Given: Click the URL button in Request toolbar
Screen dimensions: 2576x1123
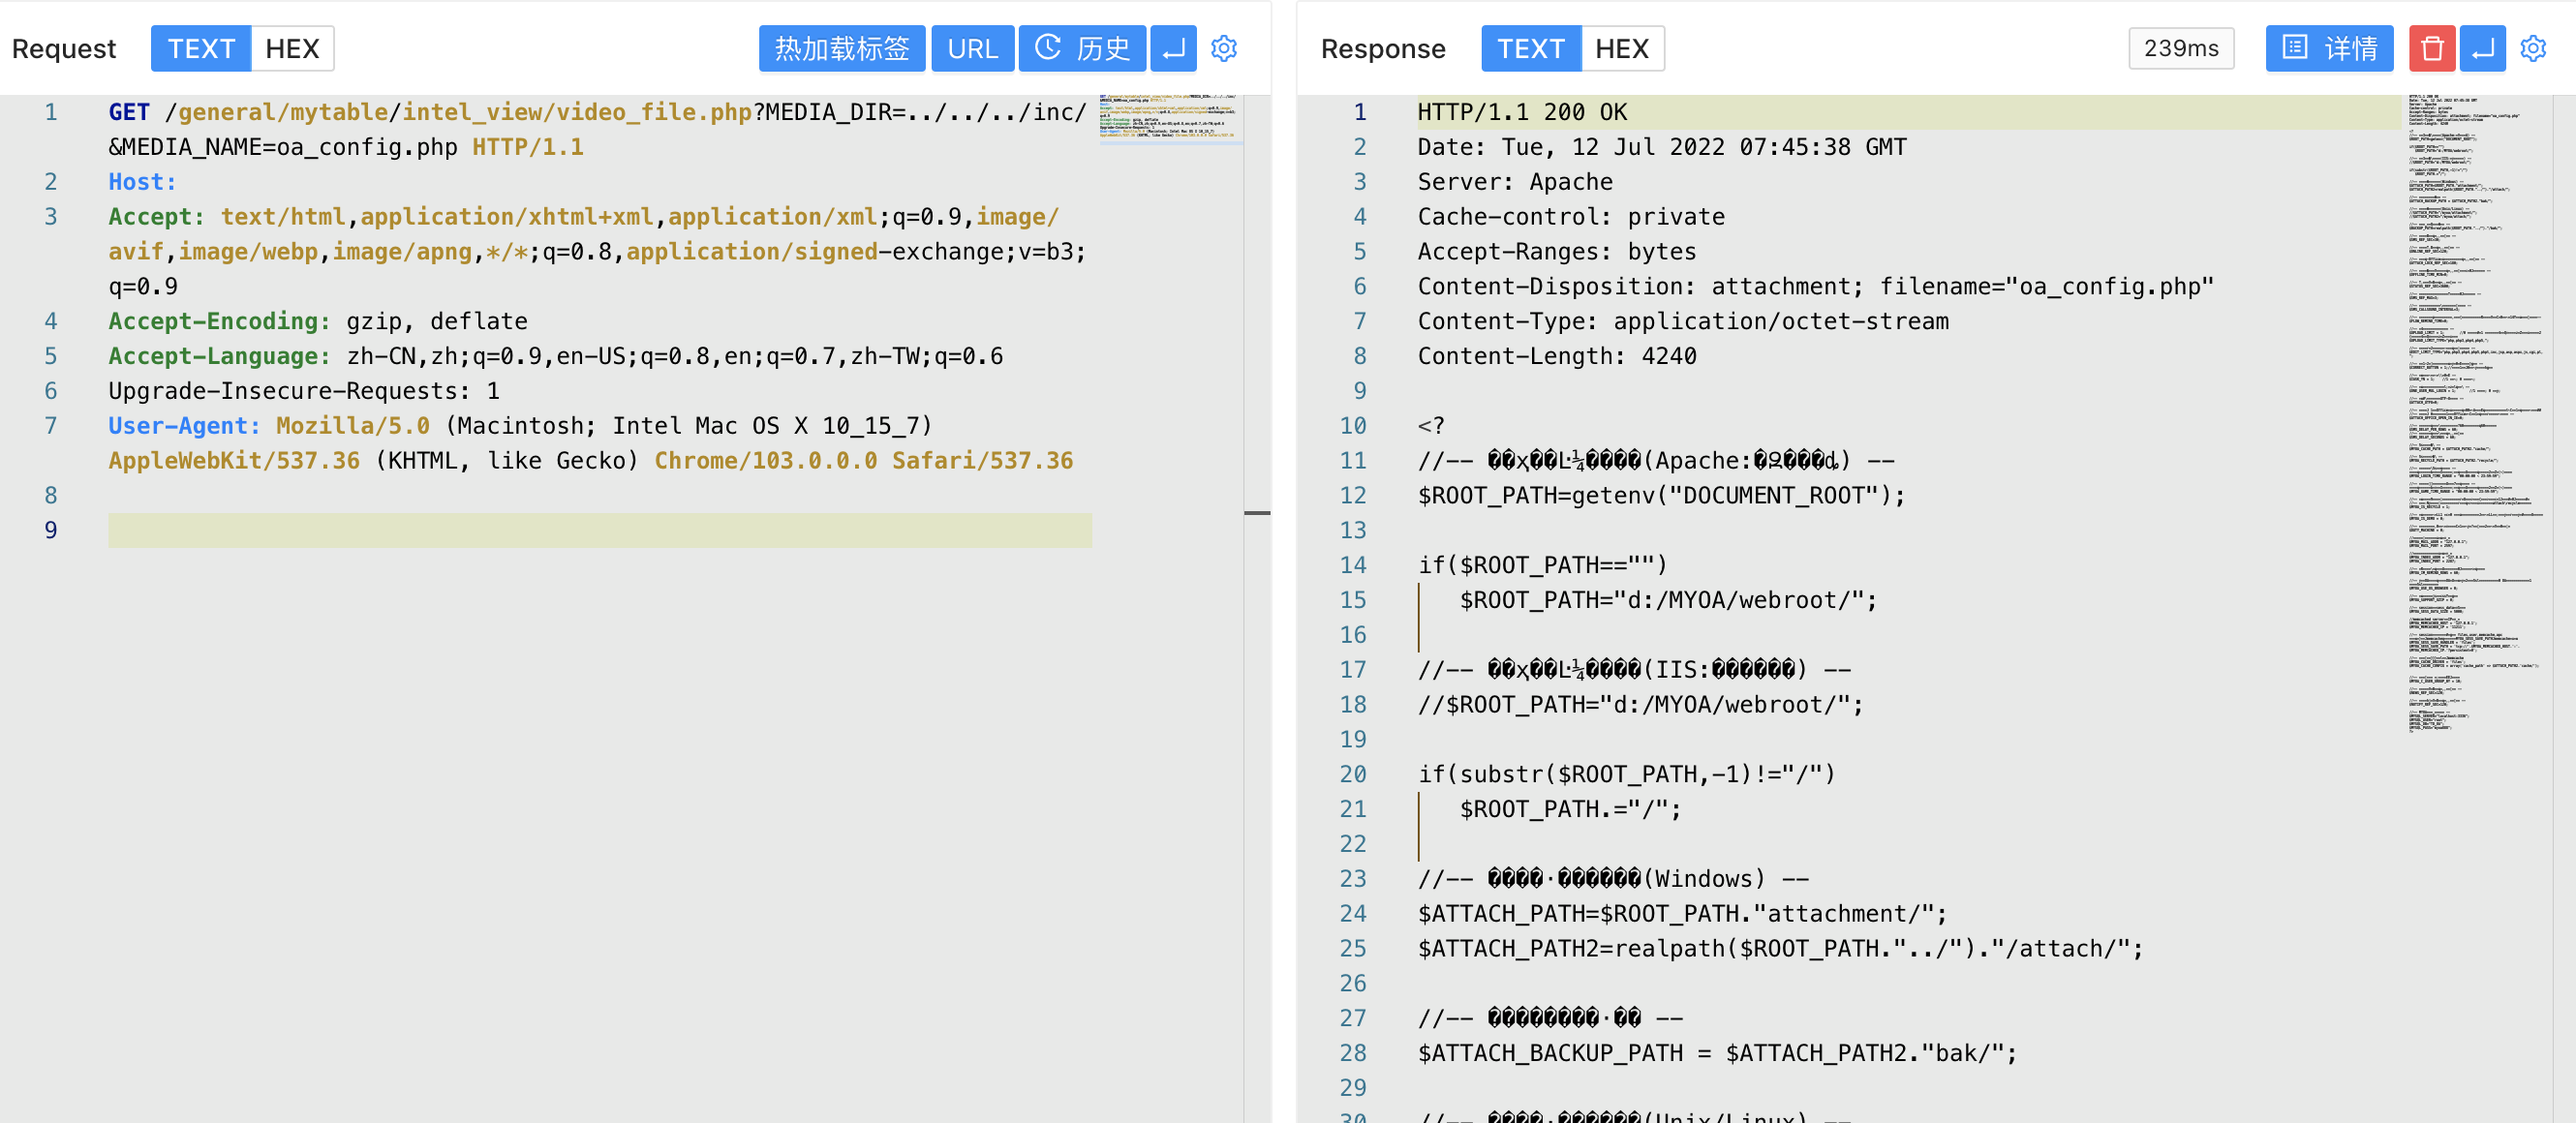Looking at the screenshot, I should (972, 48).
